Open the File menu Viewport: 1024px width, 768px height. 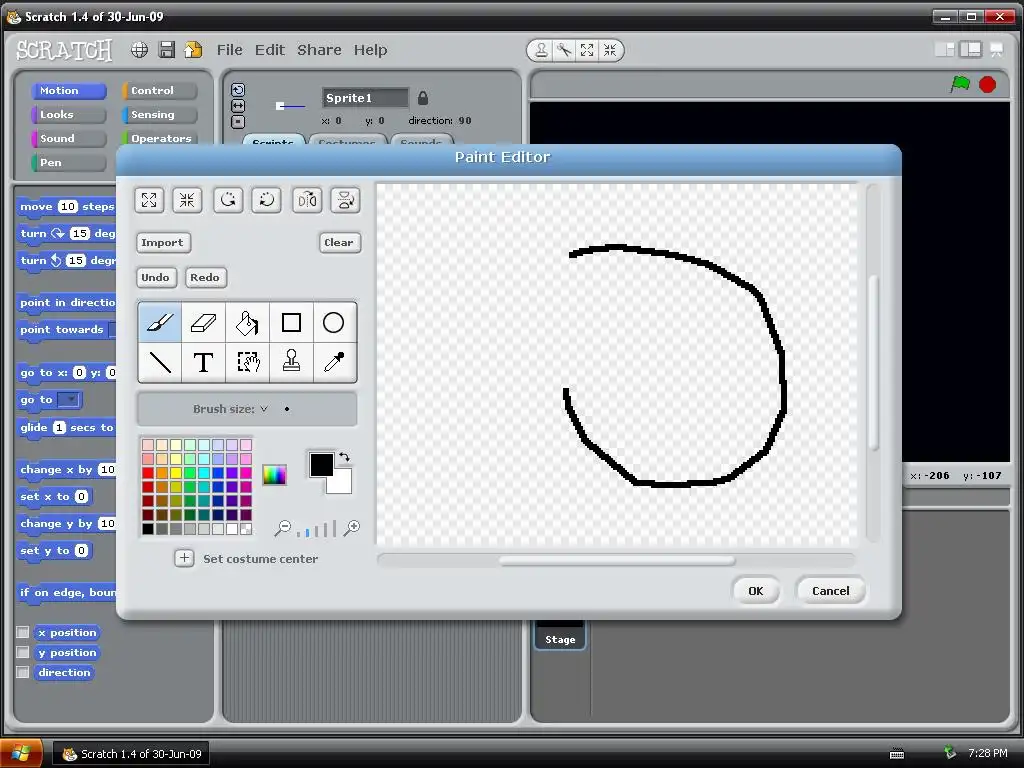click(229, 50)
